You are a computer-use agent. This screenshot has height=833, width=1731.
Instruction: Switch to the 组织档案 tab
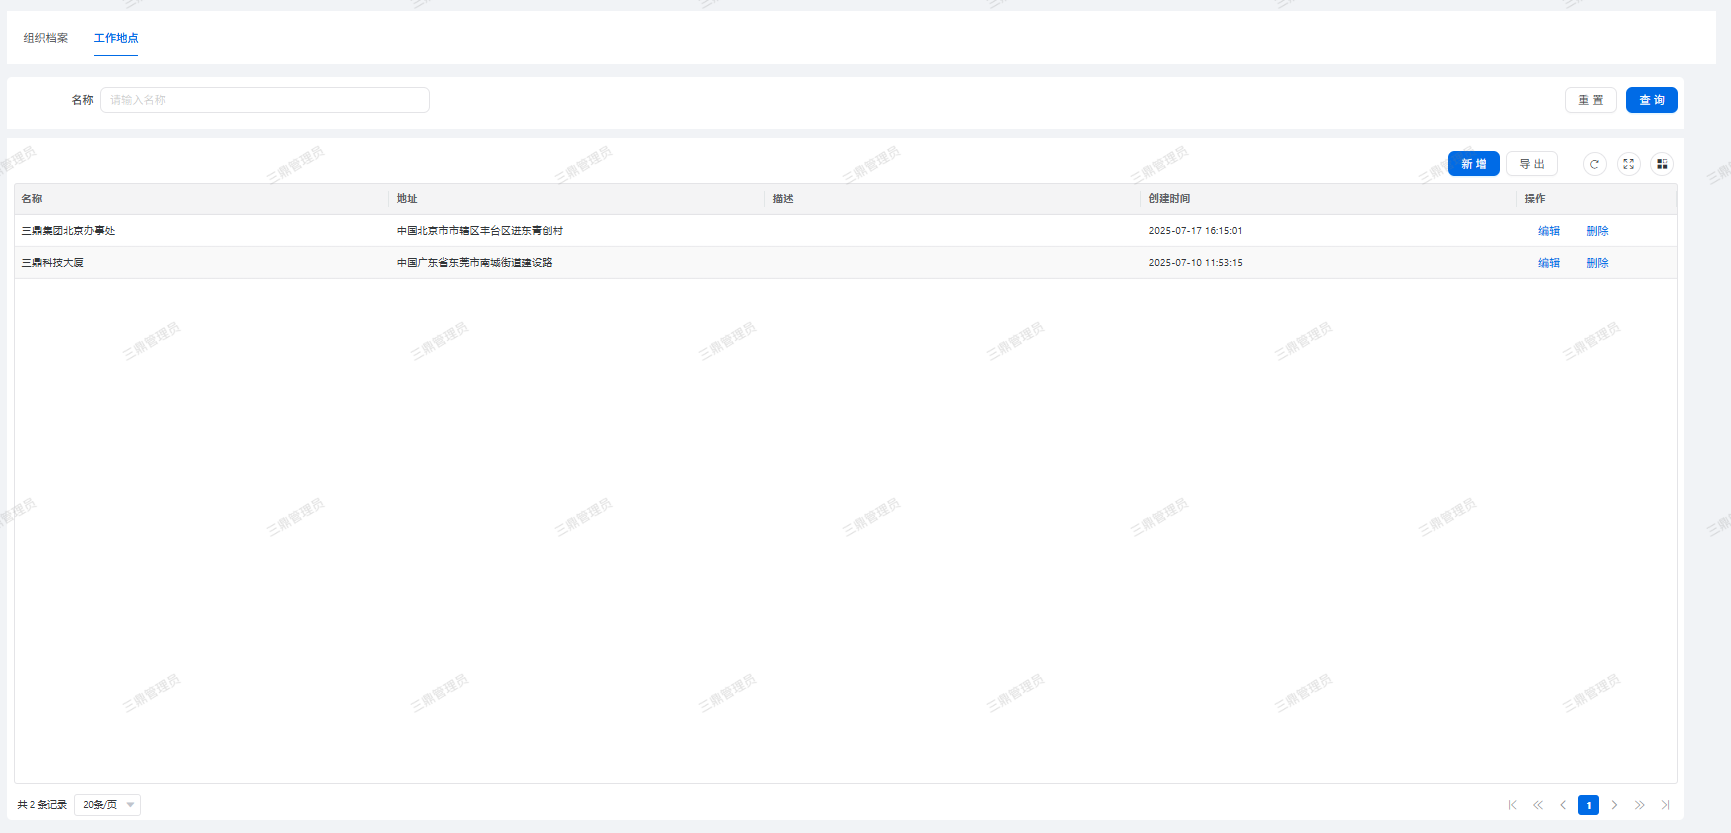click(46, 38)
